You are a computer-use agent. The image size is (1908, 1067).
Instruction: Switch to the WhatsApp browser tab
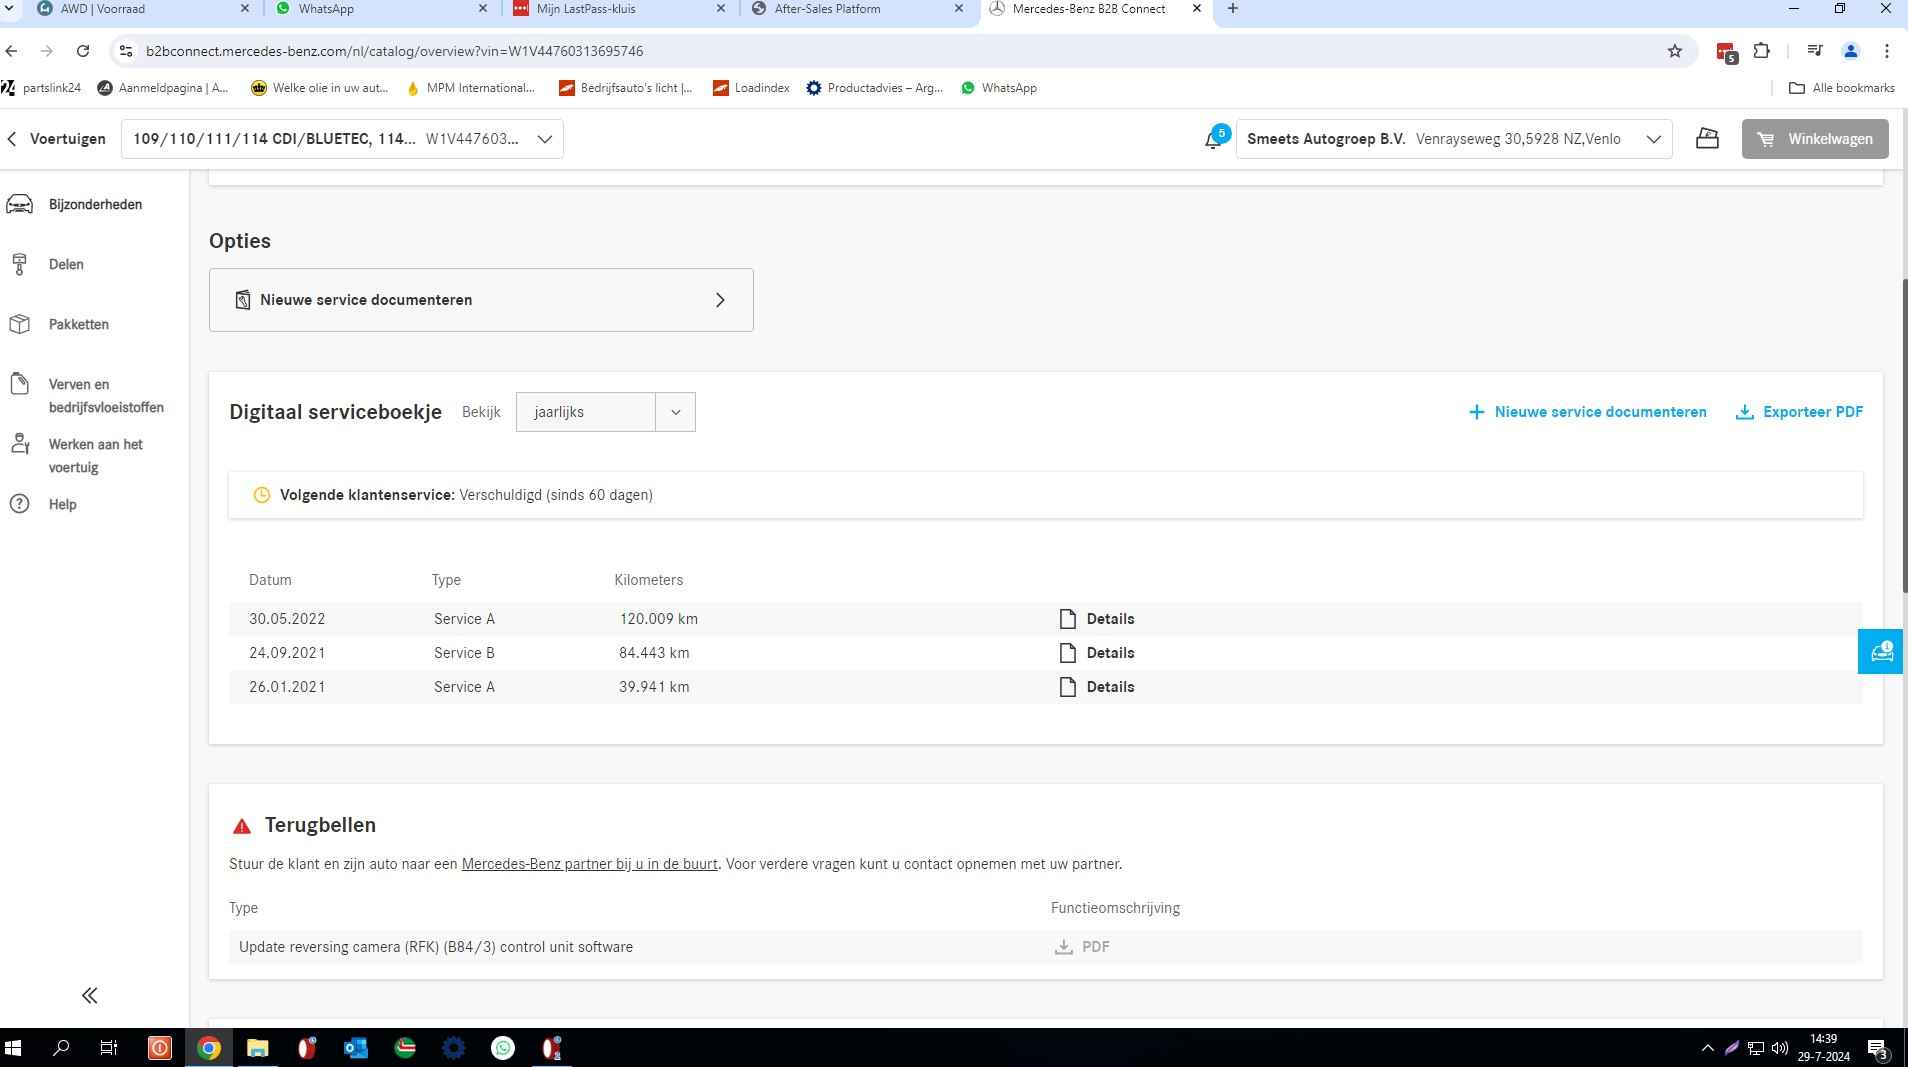click(382, 9)
